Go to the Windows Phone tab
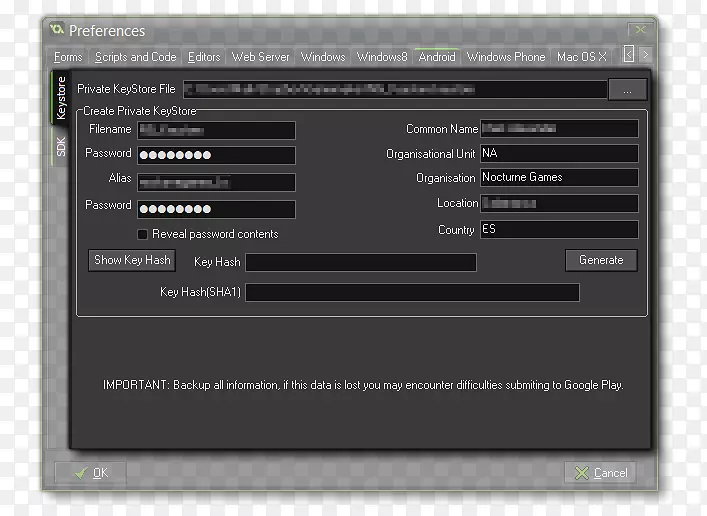 (x=506, y=57)
